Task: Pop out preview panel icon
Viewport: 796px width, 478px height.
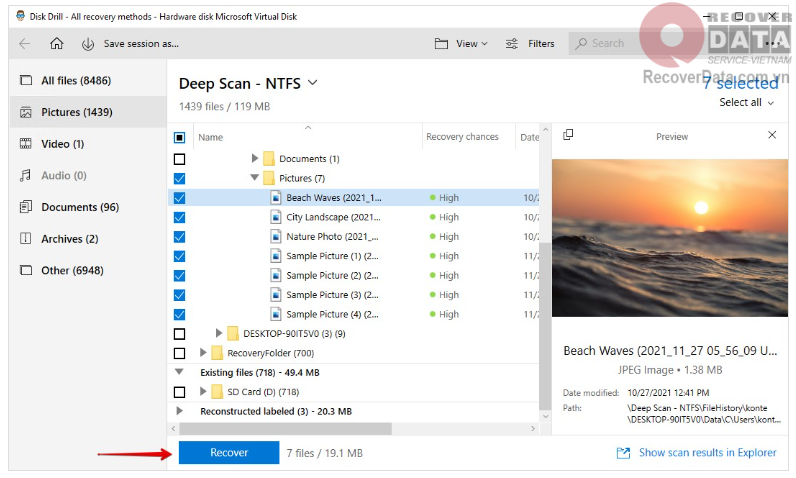Action: [x=568, y=135]
